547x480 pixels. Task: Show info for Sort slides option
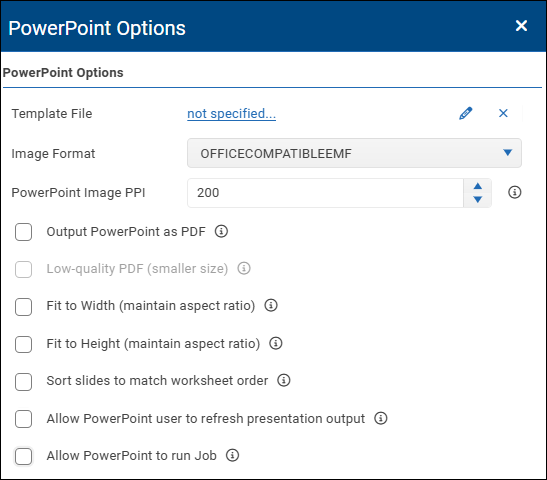(284, 380)
